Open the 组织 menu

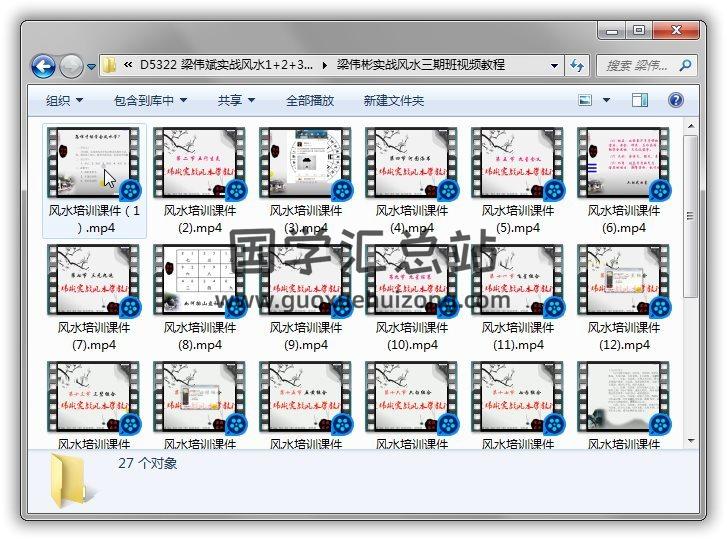click(64, 100)
